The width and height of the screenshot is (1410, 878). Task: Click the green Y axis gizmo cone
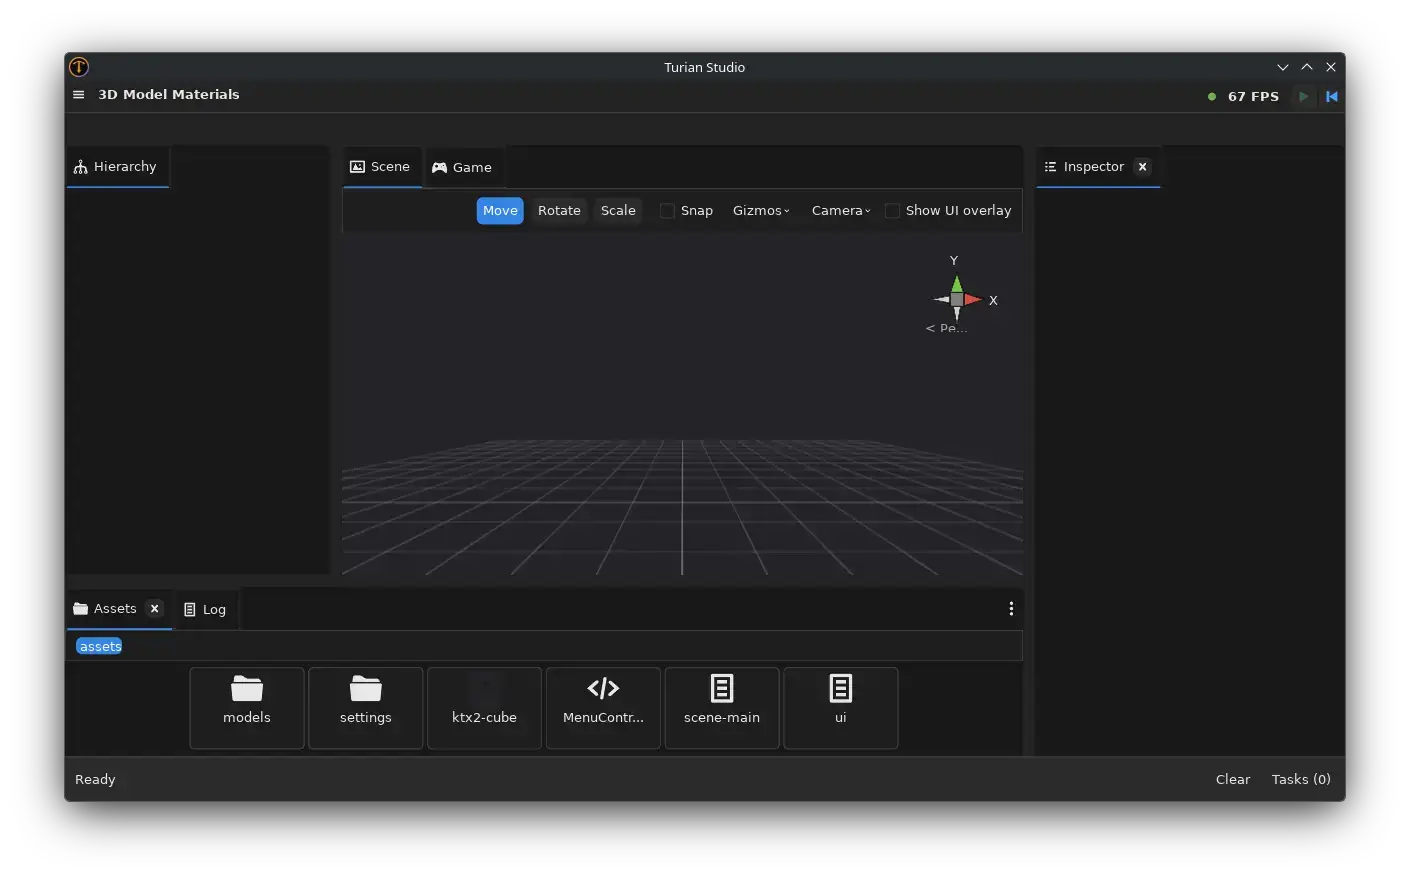(x=957, y=284)
